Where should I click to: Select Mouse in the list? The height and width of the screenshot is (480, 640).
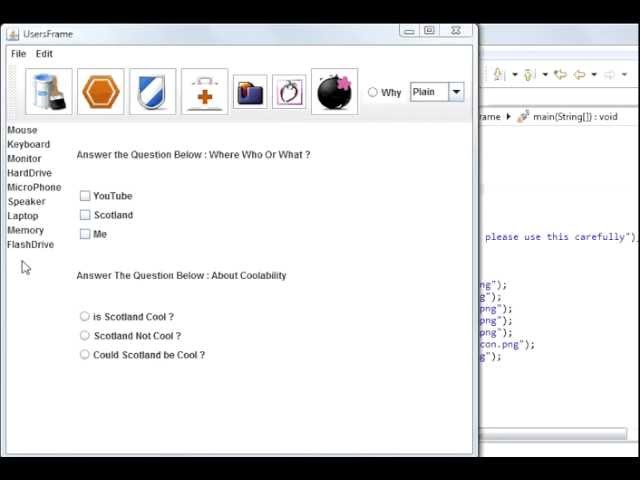[22, 130]
